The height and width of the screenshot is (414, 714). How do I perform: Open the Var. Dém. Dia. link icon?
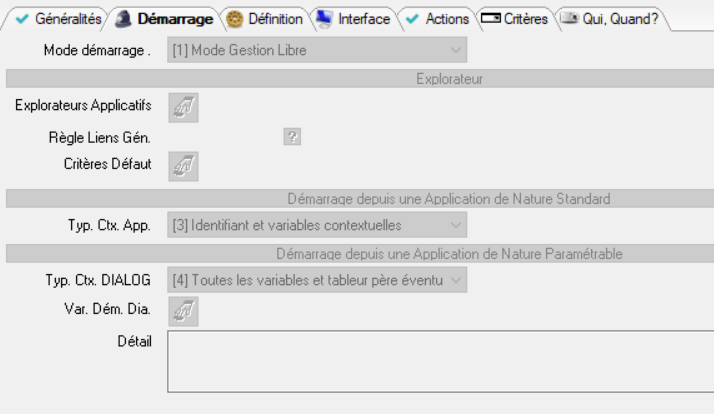click(183, 311)
